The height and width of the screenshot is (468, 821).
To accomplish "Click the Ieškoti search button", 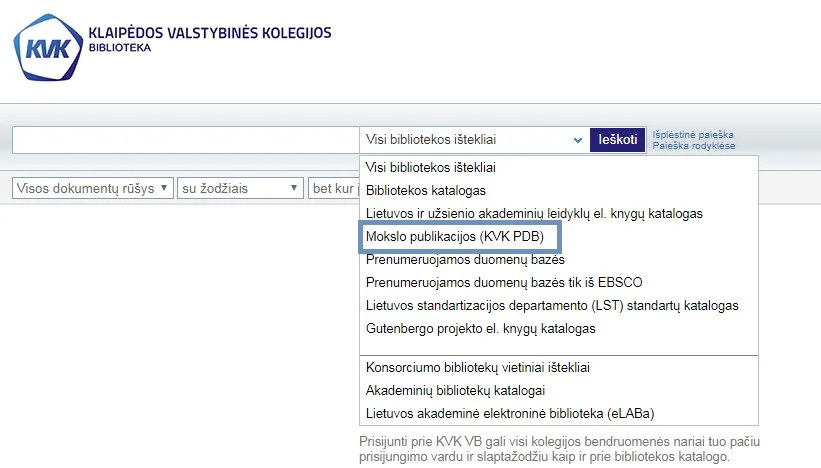I will pyautogui.click(x=617, y=140).
